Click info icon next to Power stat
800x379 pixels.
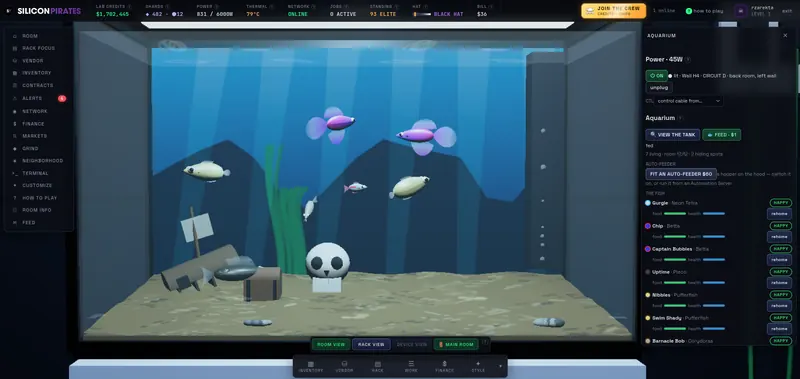tap(216, 7)
